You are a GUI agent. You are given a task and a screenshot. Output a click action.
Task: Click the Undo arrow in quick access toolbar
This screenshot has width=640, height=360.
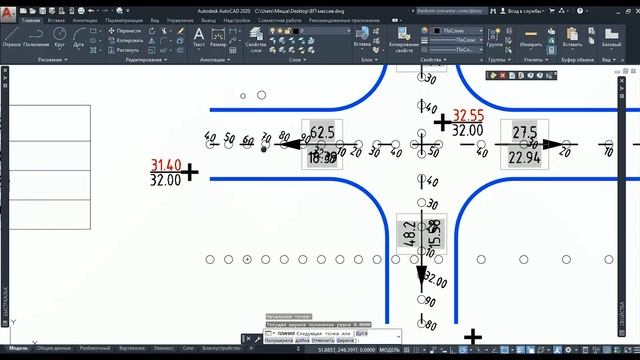(91, 11)
